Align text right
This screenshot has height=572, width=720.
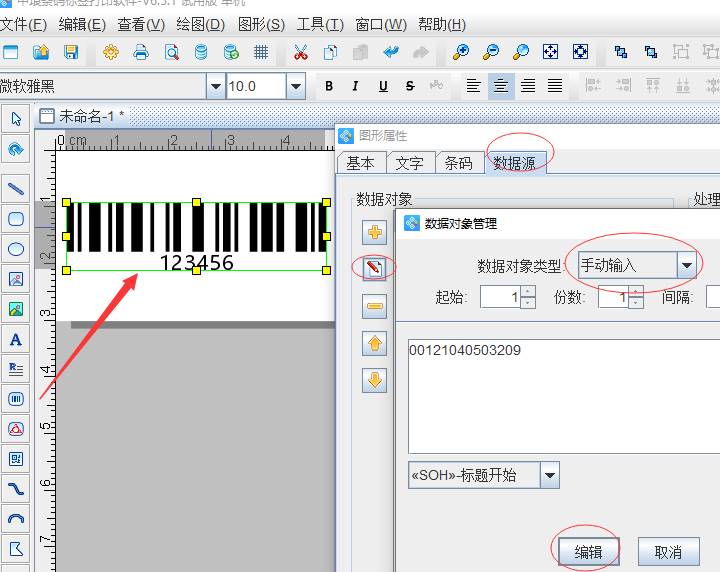click(x=528, y=86)
